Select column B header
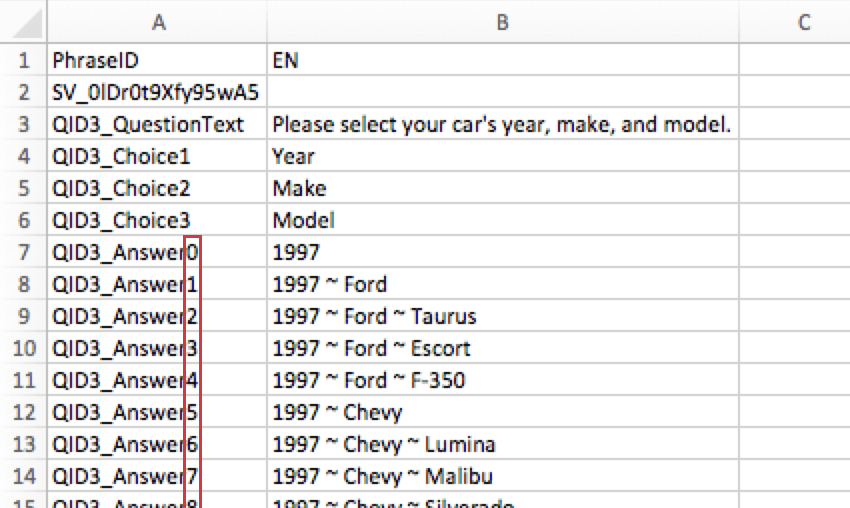 (x=502, y=22)
